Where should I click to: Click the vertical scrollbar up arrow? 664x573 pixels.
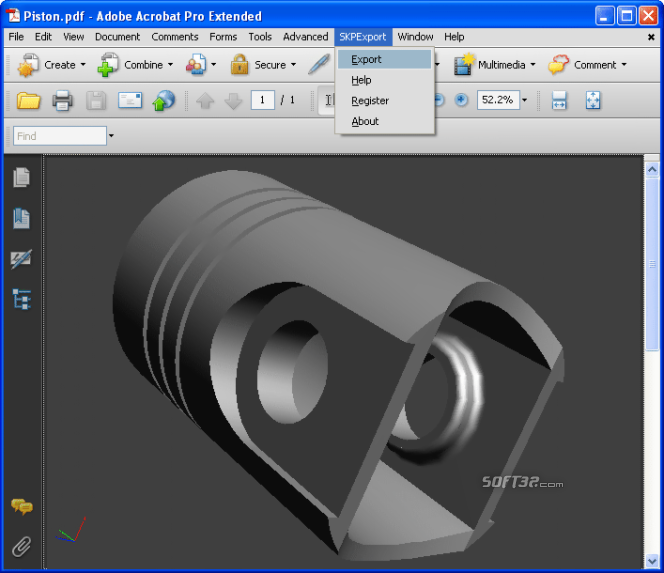tap(652, 169)
